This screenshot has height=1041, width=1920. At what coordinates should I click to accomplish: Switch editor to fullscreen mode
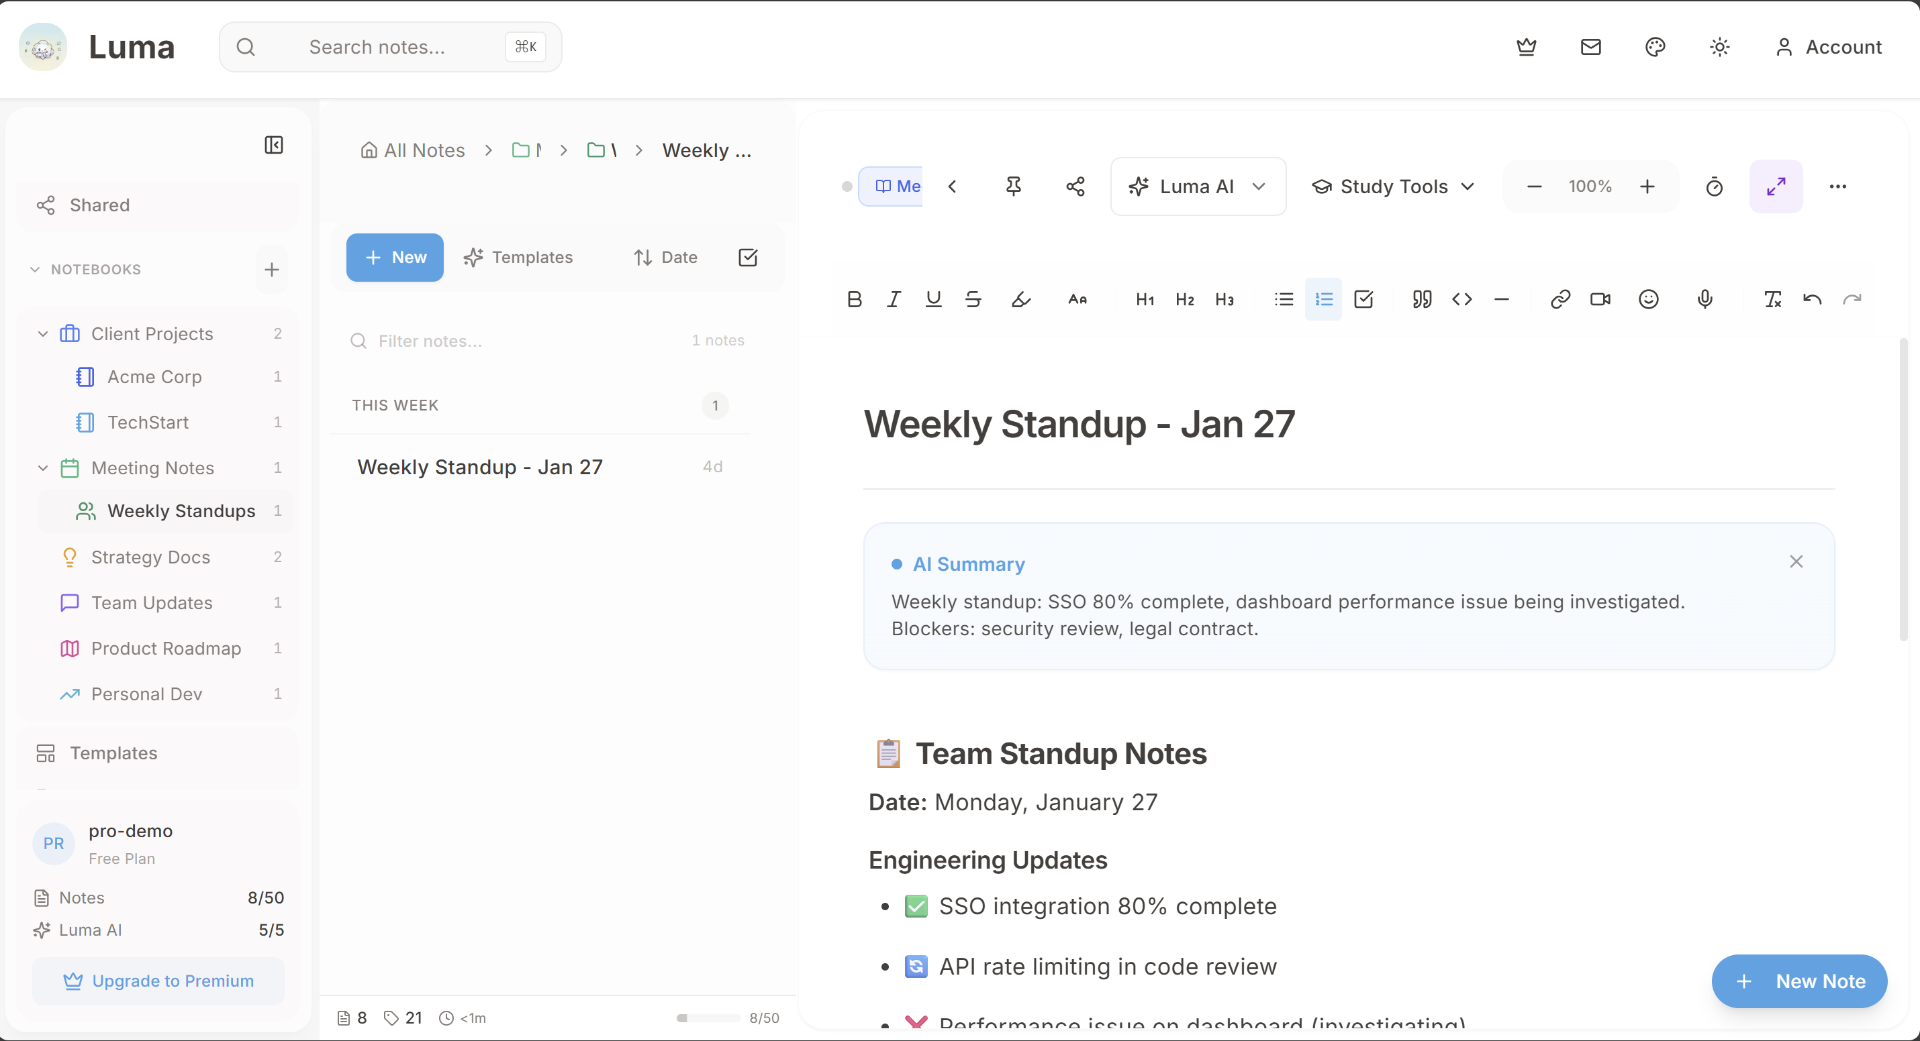coord(1776,186)
